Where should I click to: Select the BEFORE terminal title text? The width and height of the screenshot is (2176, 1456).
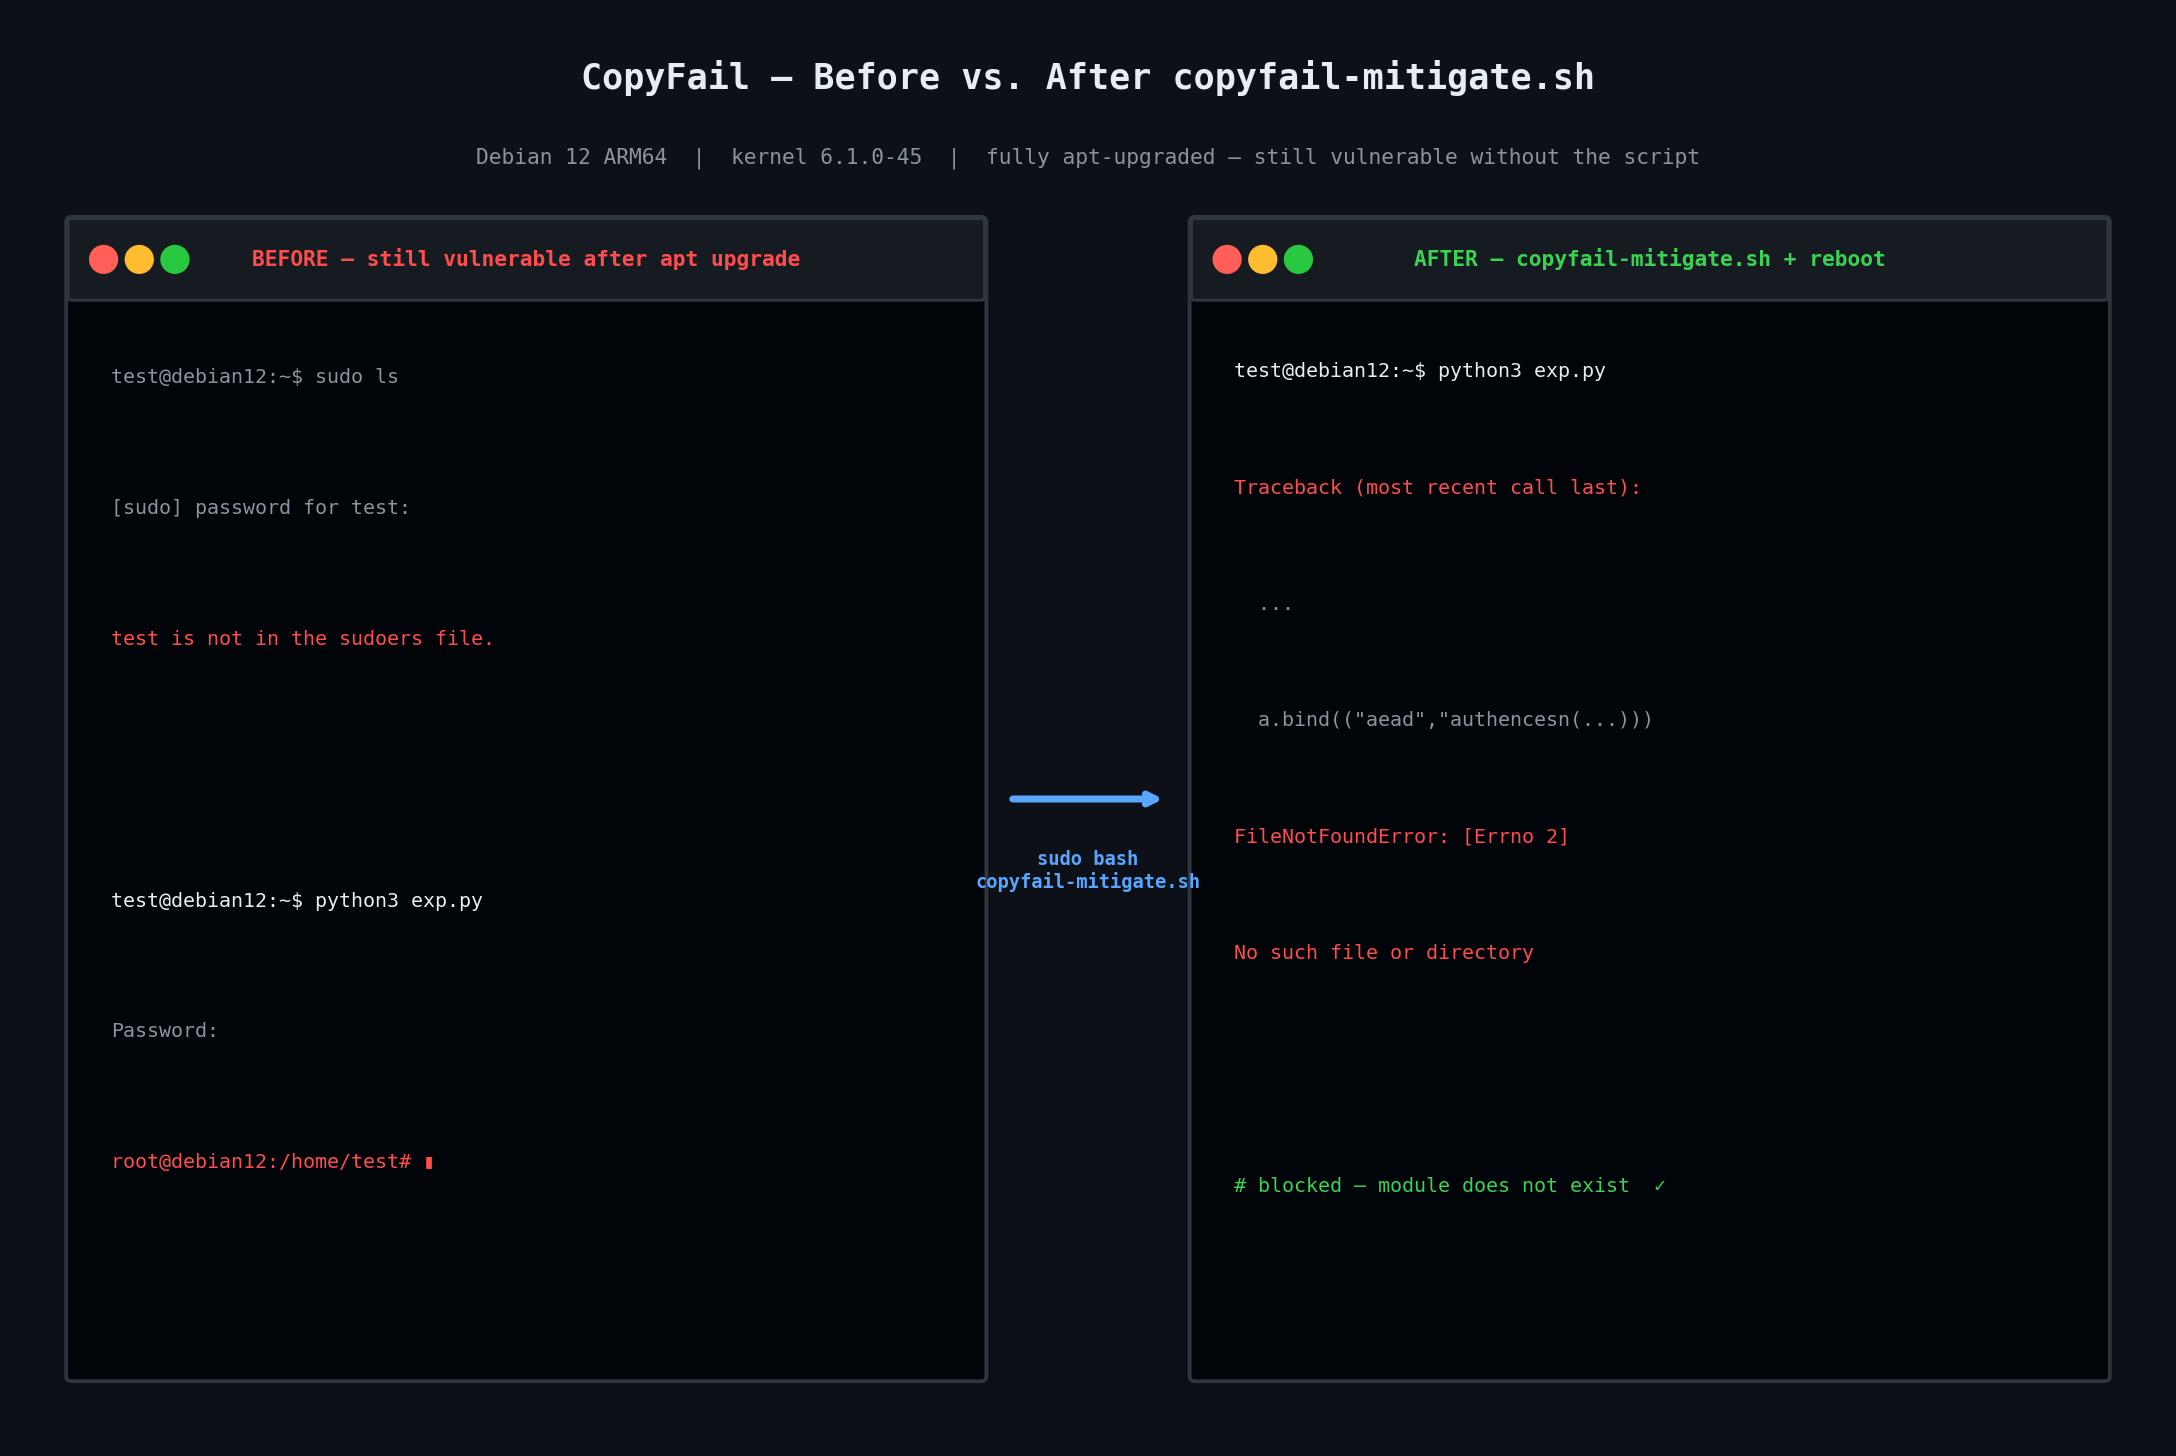click(x=526, y=259)
